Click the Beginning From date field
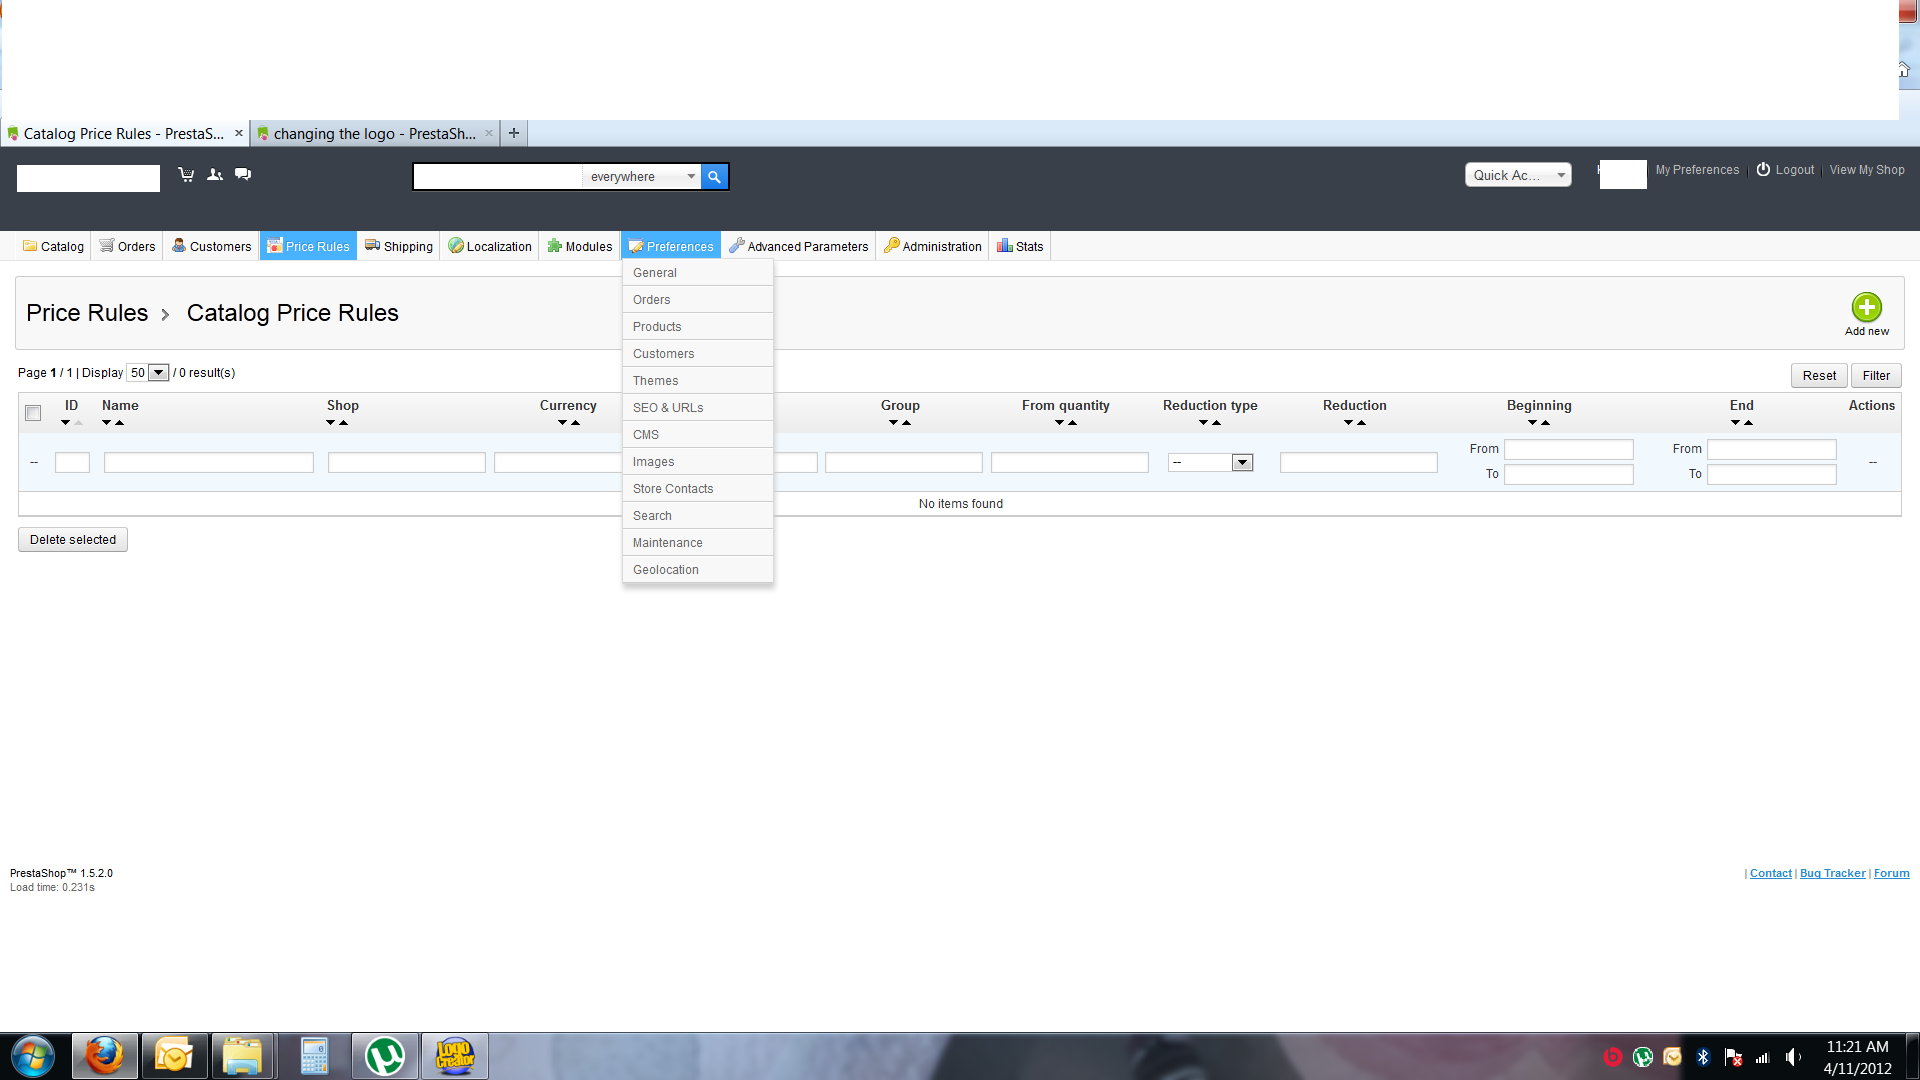 [x=1568, y=450]
